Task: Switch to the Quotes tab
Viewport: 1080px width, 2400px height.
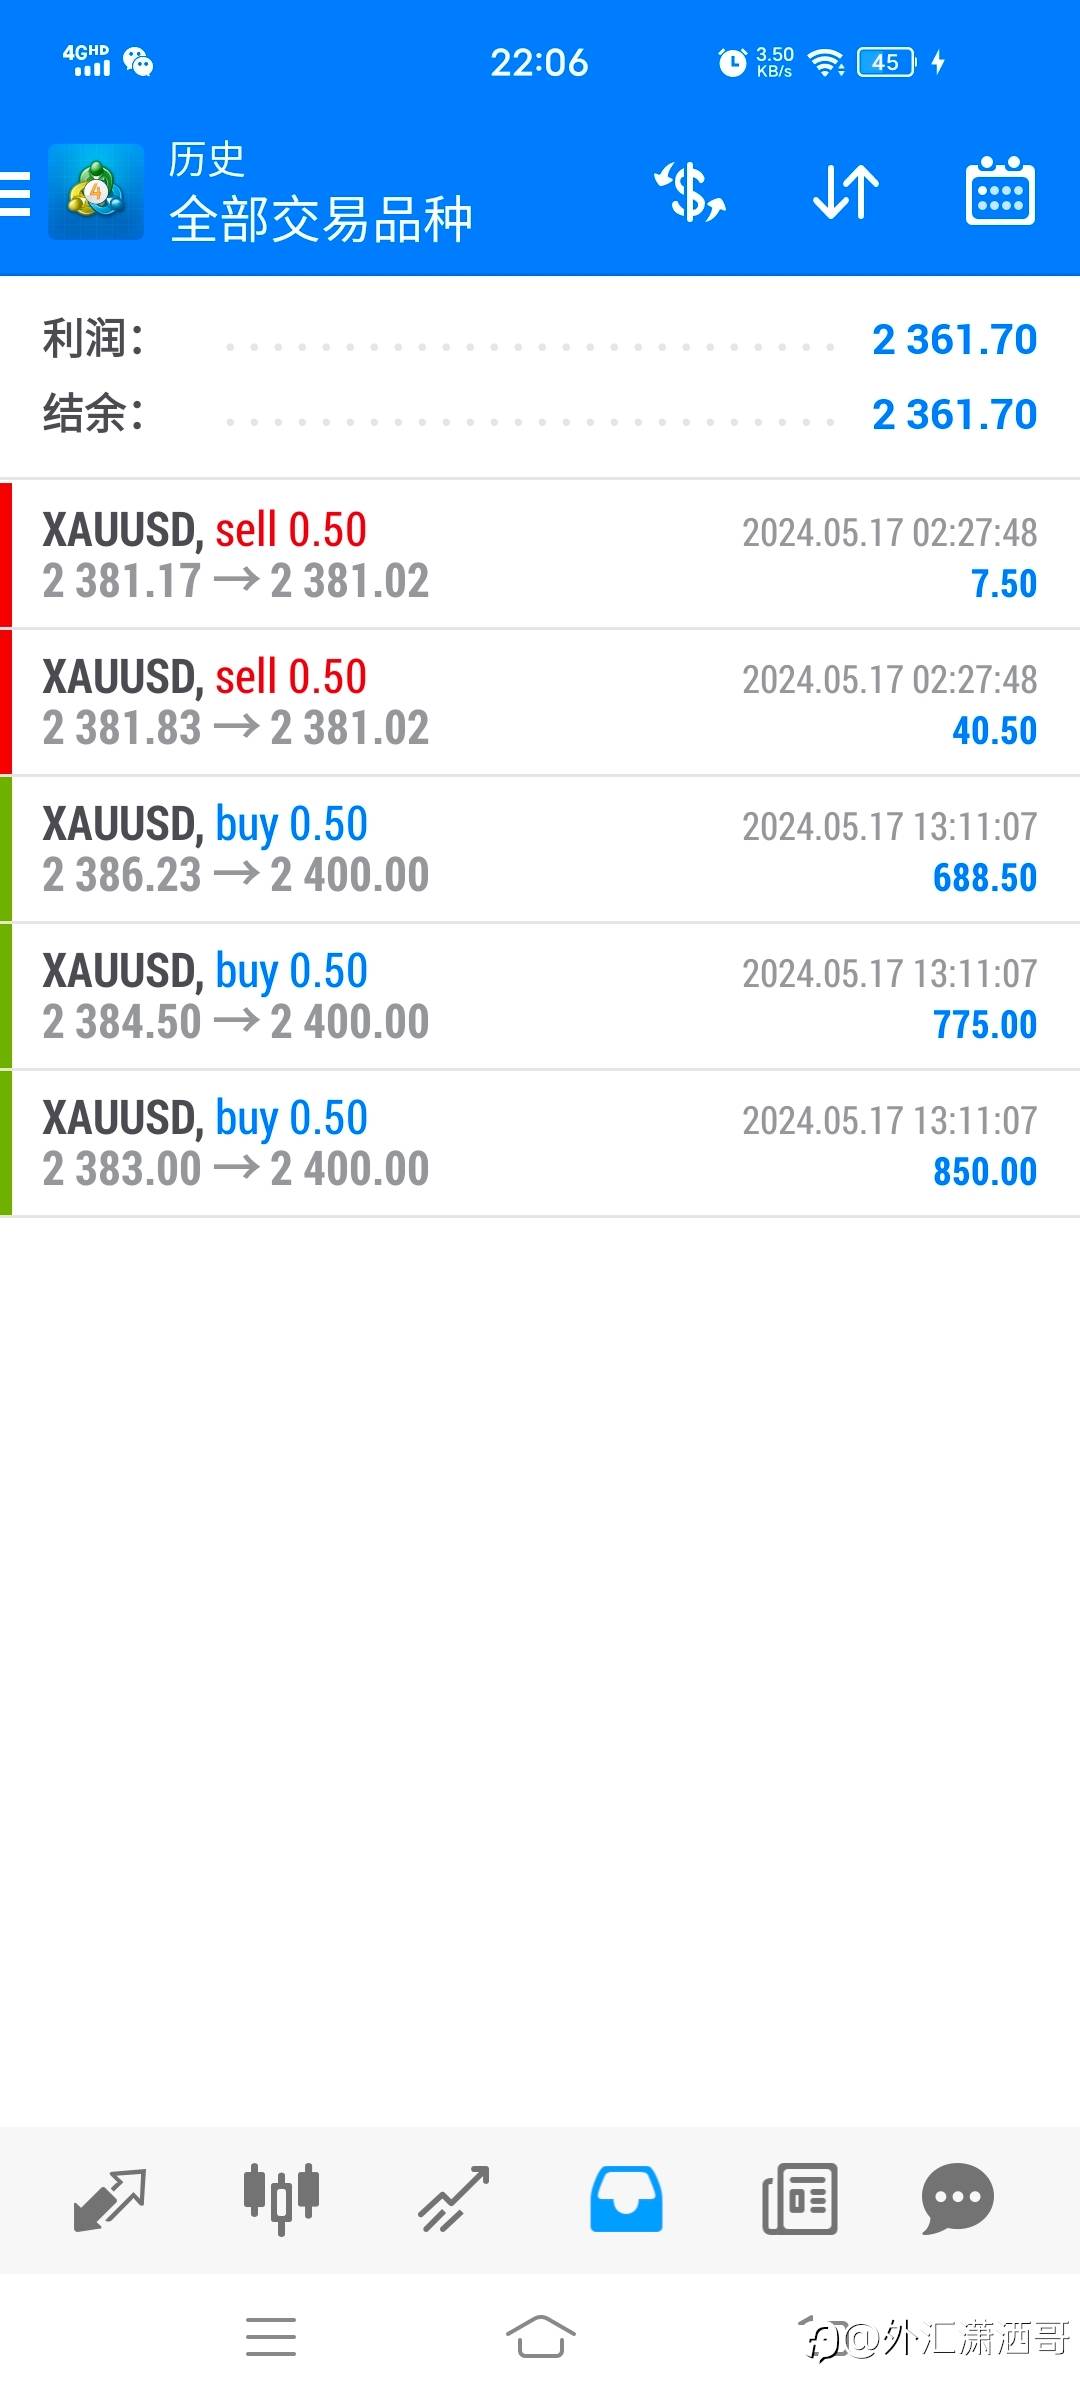Action: (x=110, y=2198)
